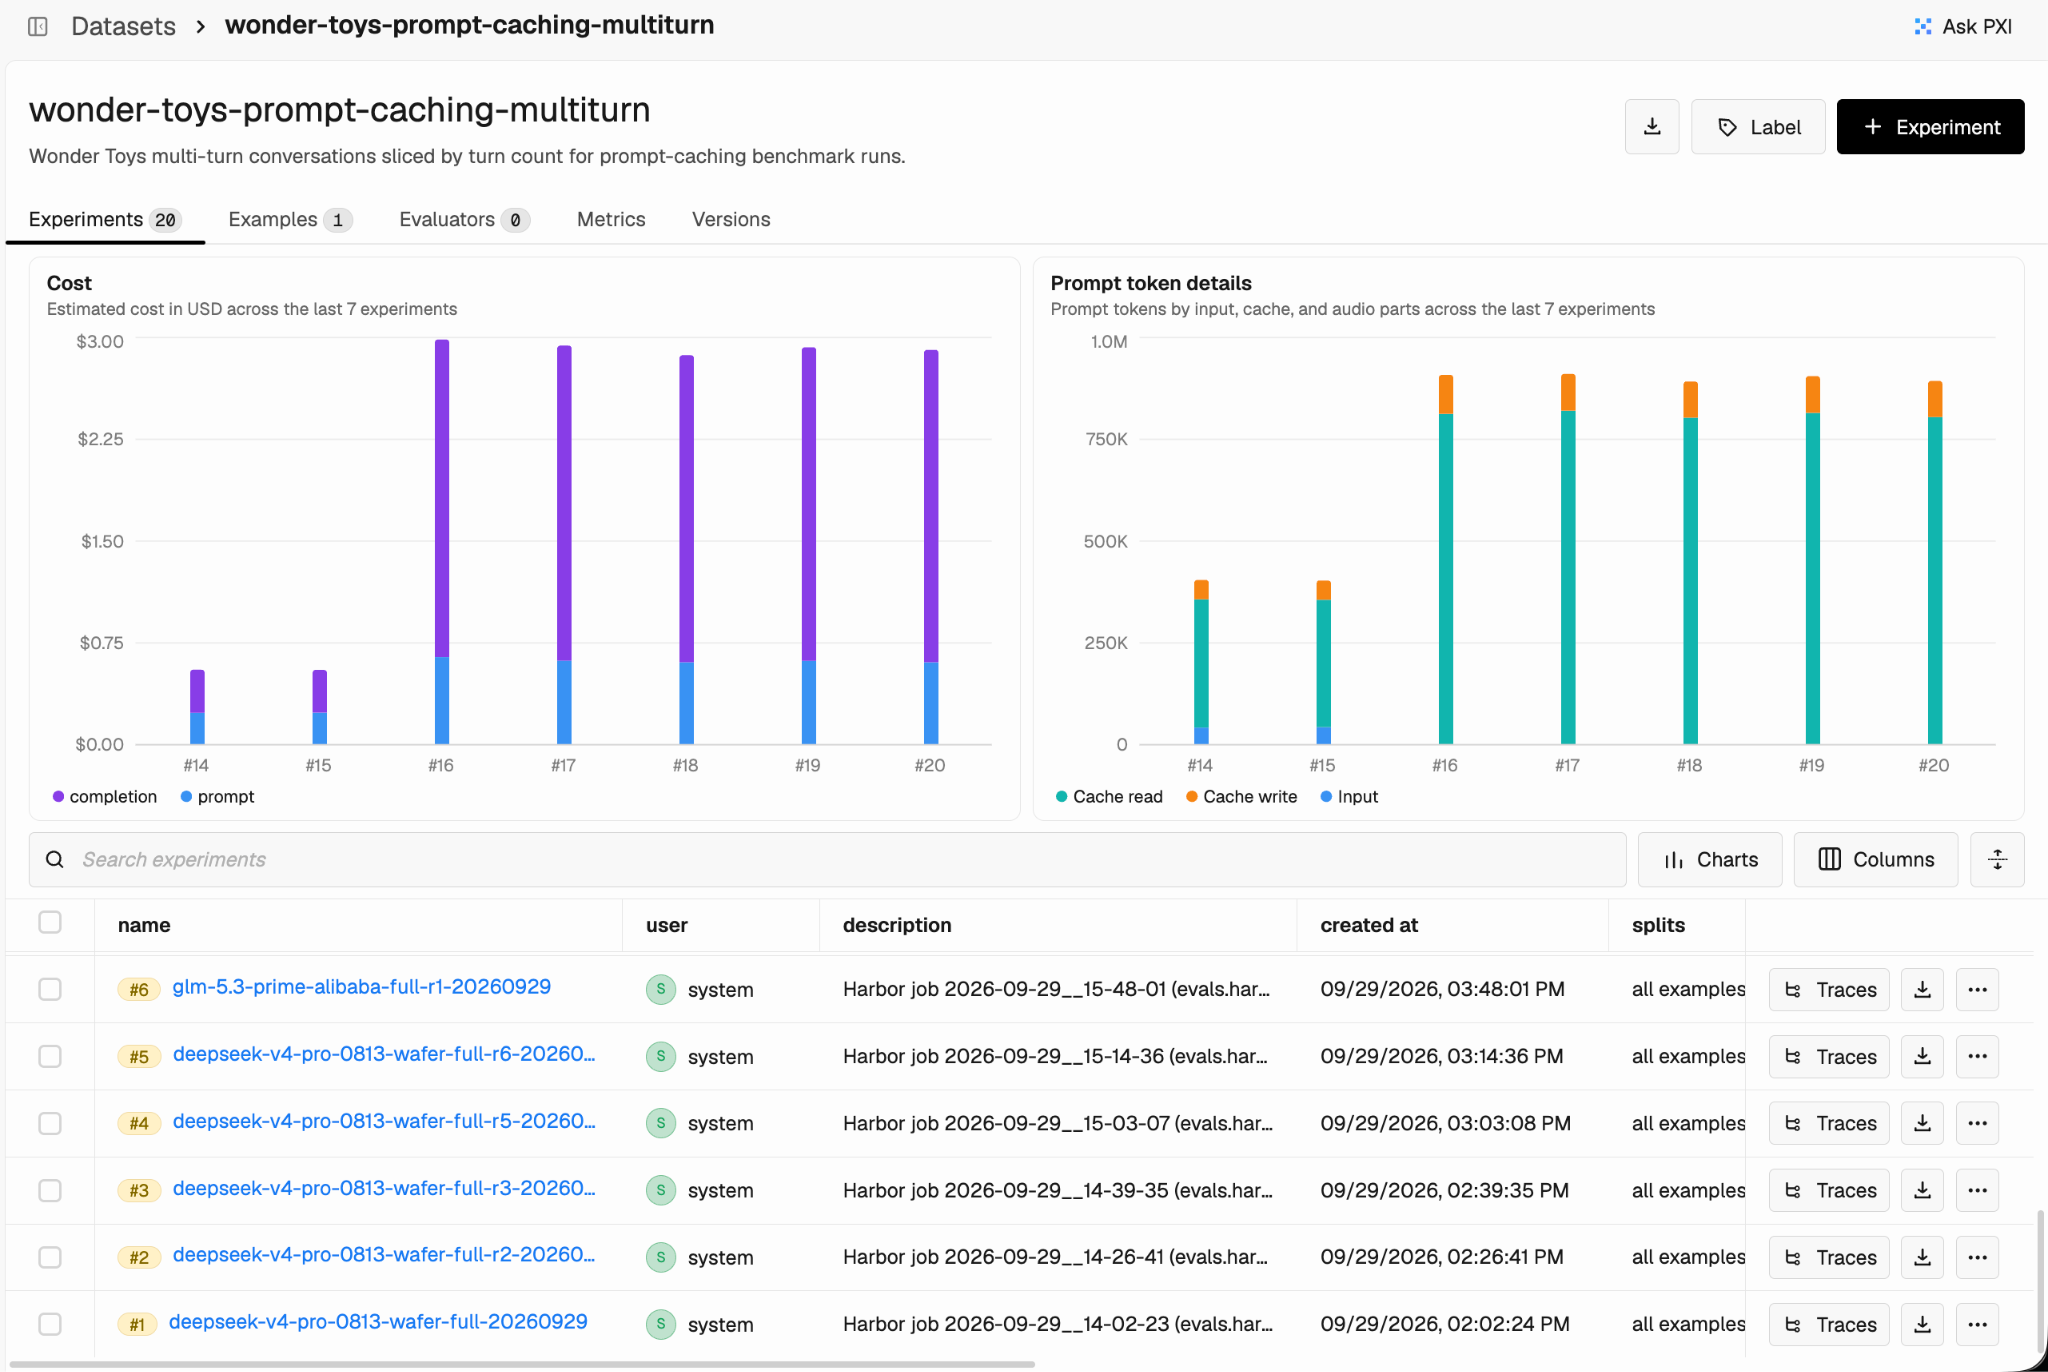Switch to the Examples tab

click(290, 219)
